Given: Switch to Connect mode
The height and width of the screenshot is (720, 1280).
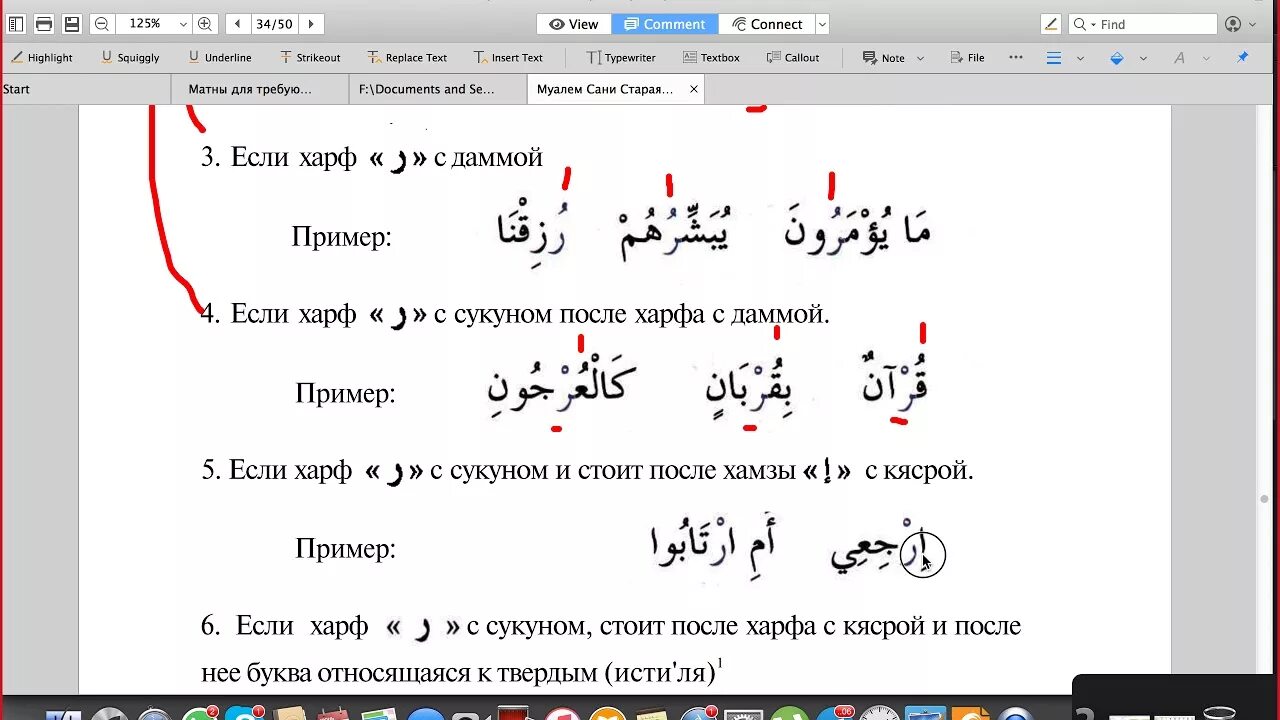Looking at the screenshot, I should [x=767, y=24].
